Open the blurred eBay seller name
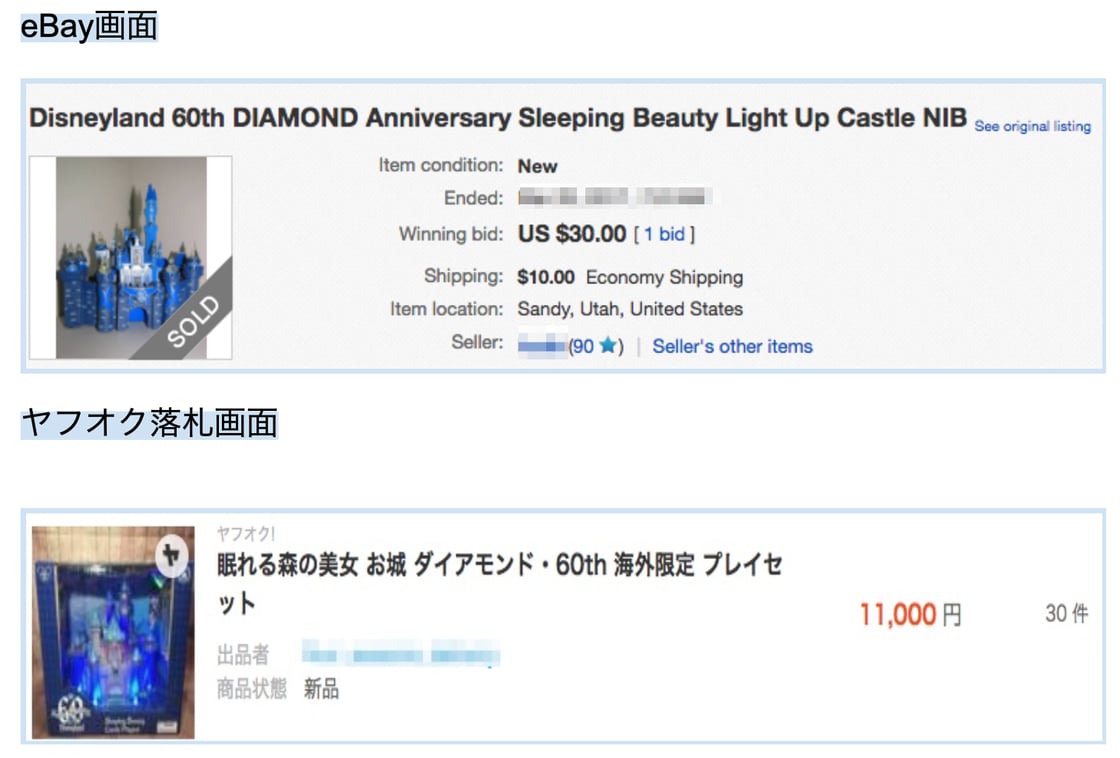This screenshot has height=758, width=1120. coord(542,346)
